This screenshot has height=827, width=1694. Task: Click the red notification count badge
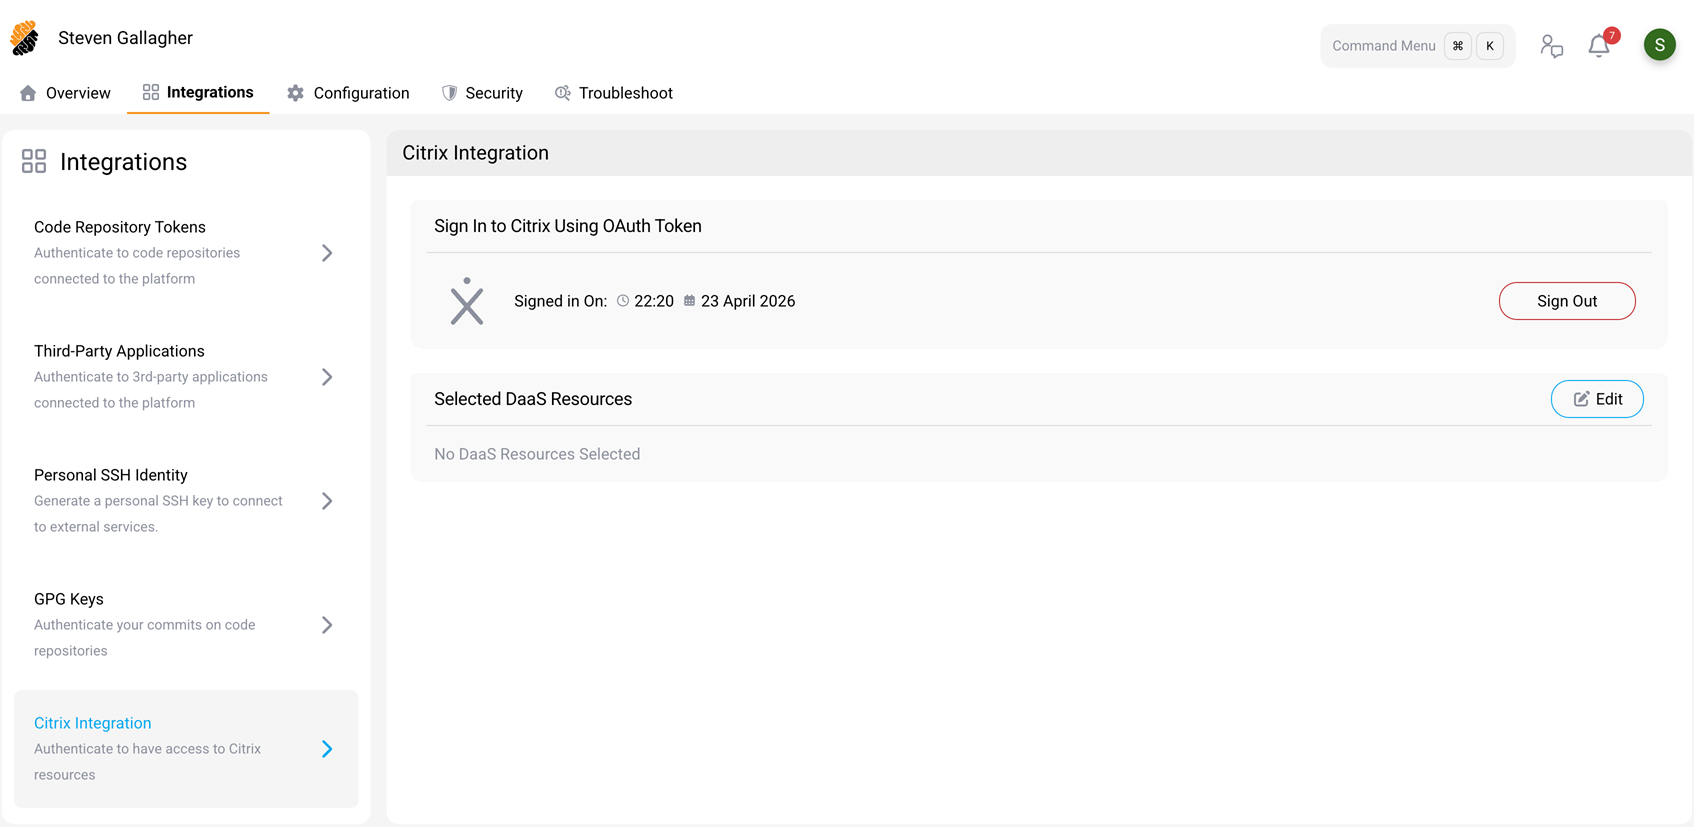tap(1612, 35)
